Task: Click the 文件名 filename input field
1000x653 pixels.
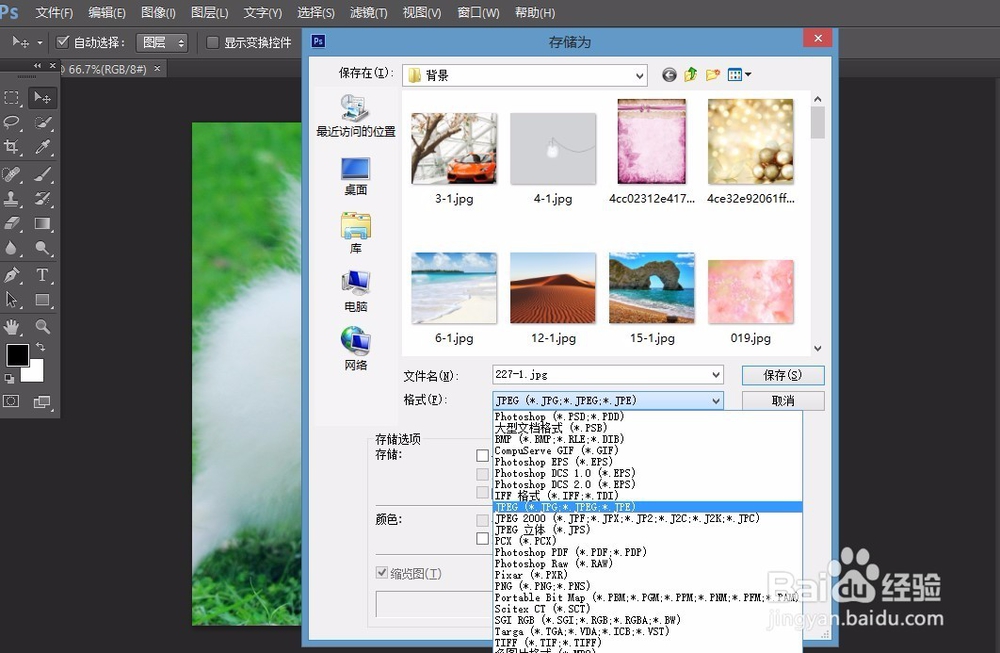Action: click(600, 375)
